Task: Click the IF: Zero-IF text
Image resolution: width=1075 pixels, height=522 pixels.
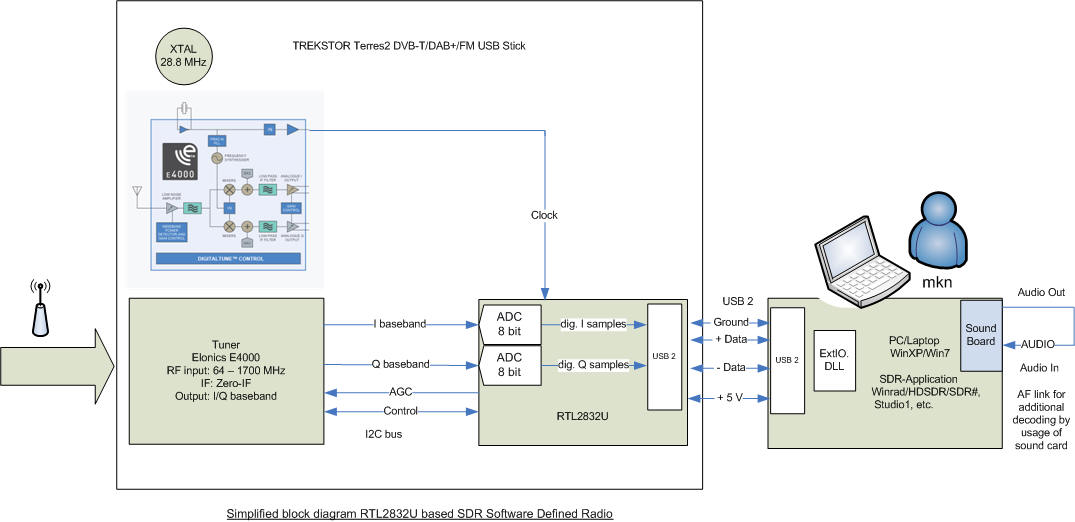Action: (x=226, y=383)
